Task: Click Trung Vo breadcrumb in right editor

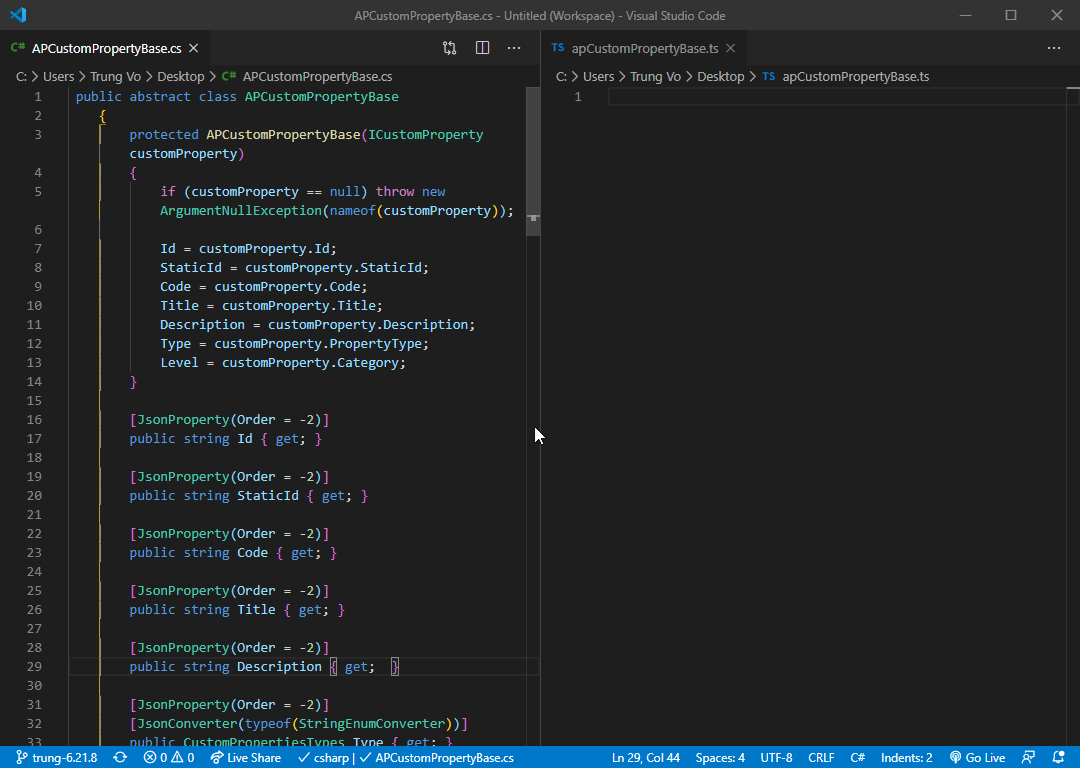Action: click(x=655, y=76)
